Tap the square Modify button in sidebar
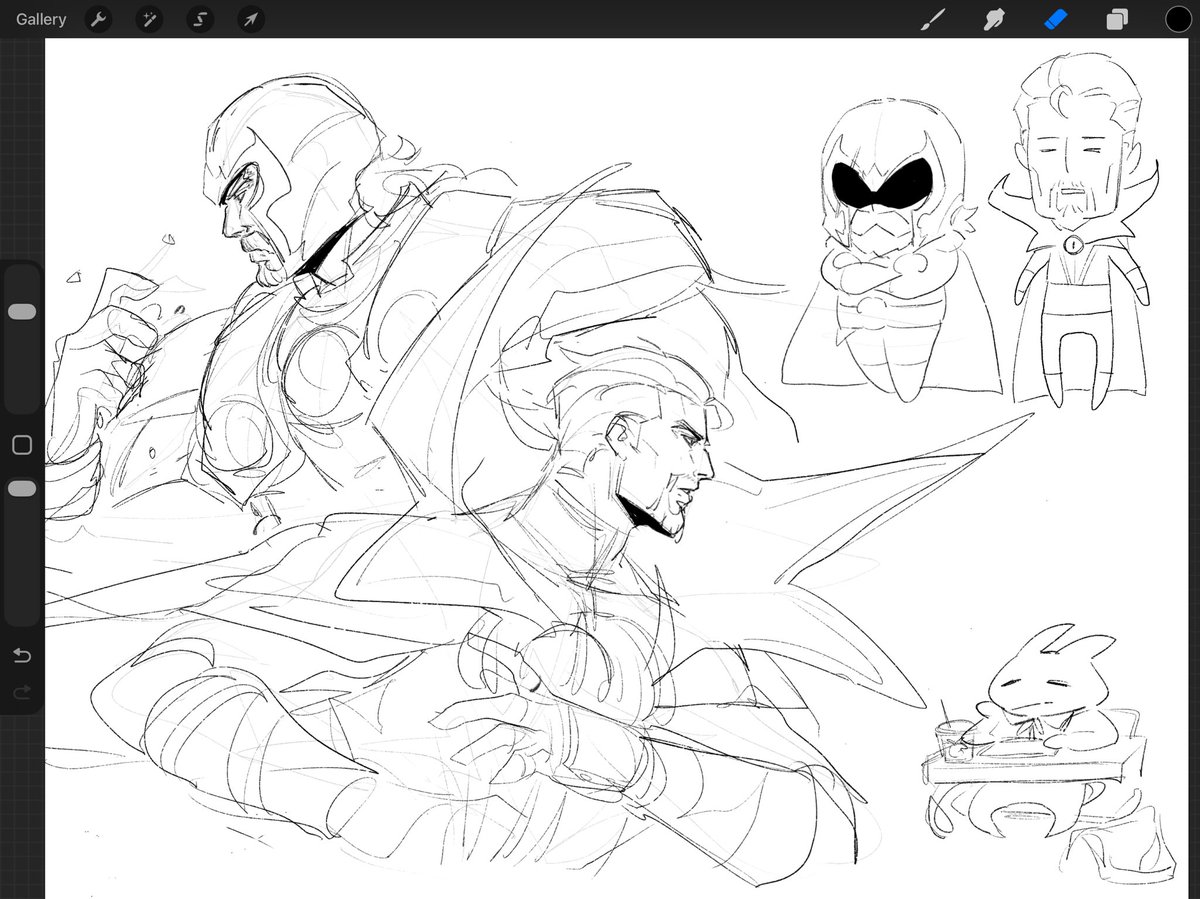 tap(22, 445)
